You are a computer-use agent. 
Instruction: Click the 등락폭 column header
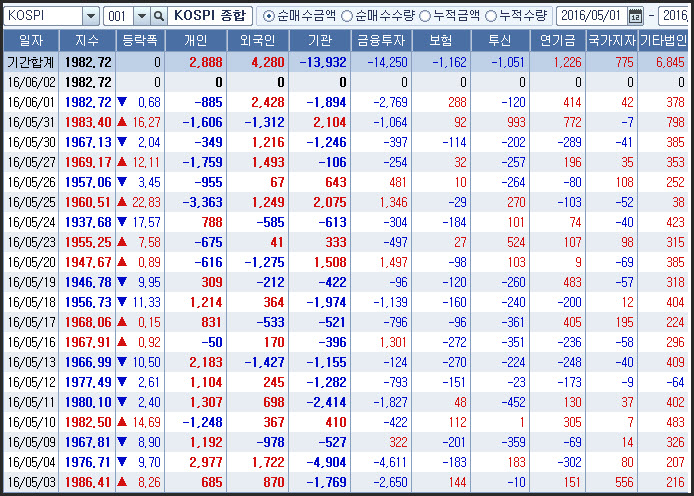[140, 41]
